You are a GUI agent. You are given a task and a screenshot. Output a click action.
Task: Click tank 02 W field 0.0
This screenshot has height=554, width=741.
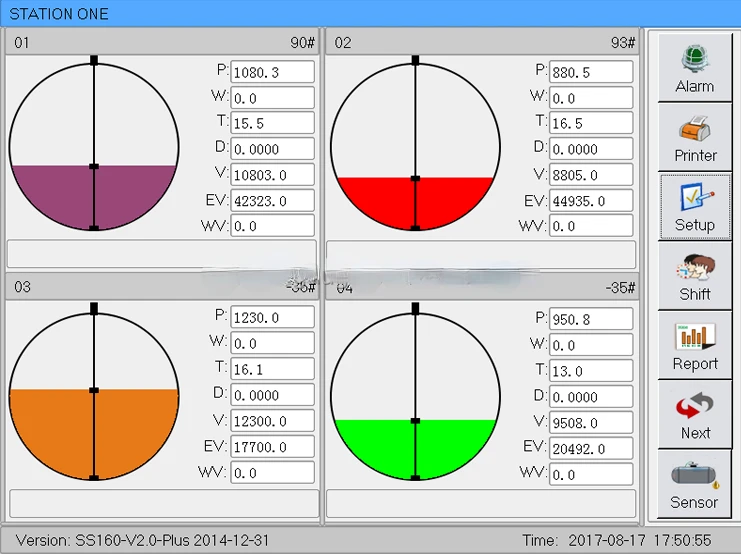pyautogui.click(x=591, y=97)
